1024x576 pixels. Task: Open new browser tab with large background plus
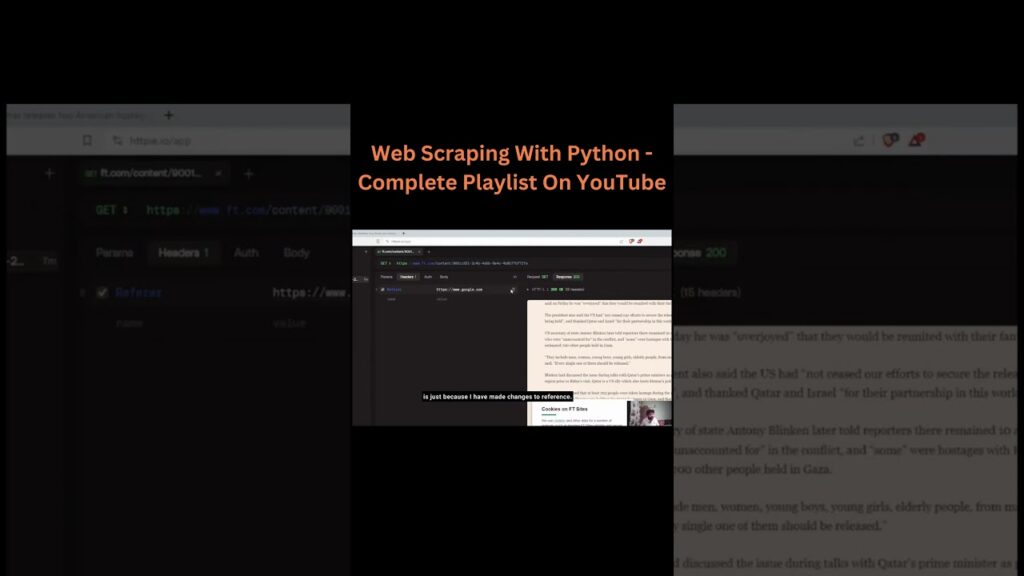169,116
